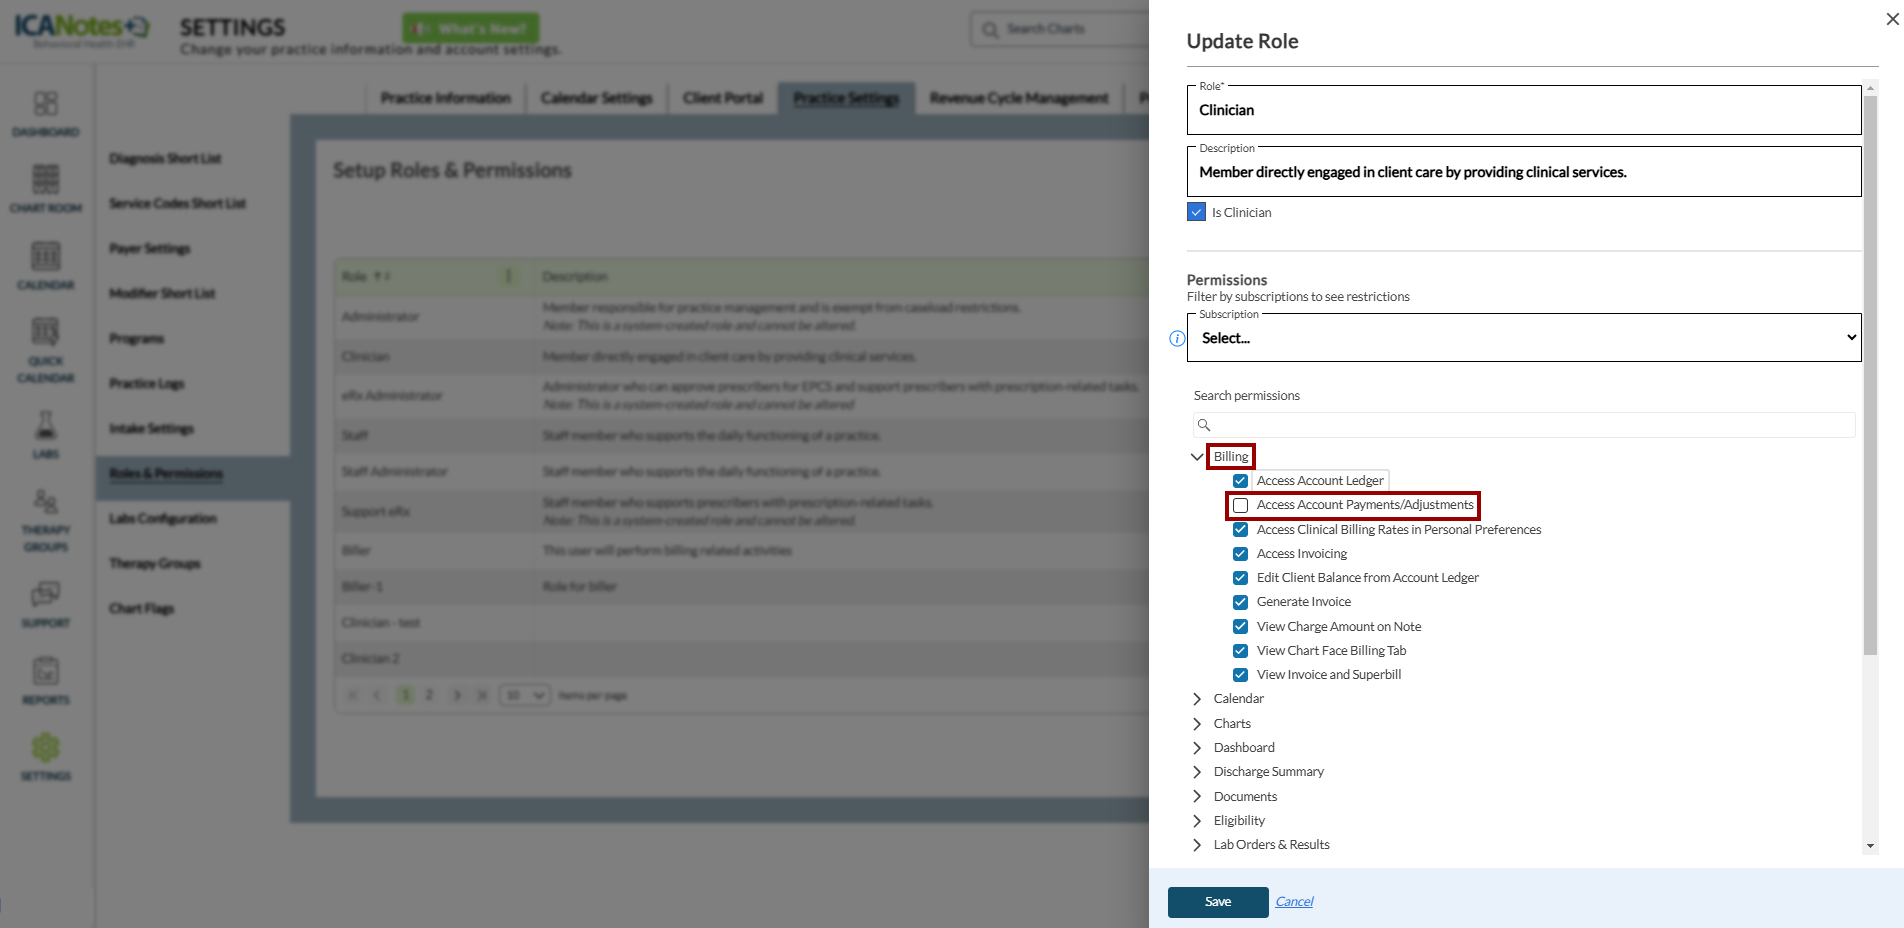Enable Access Account Payments/Adjustments permission
Viewport: 1904px width, 928px height.
(1241, 506)
